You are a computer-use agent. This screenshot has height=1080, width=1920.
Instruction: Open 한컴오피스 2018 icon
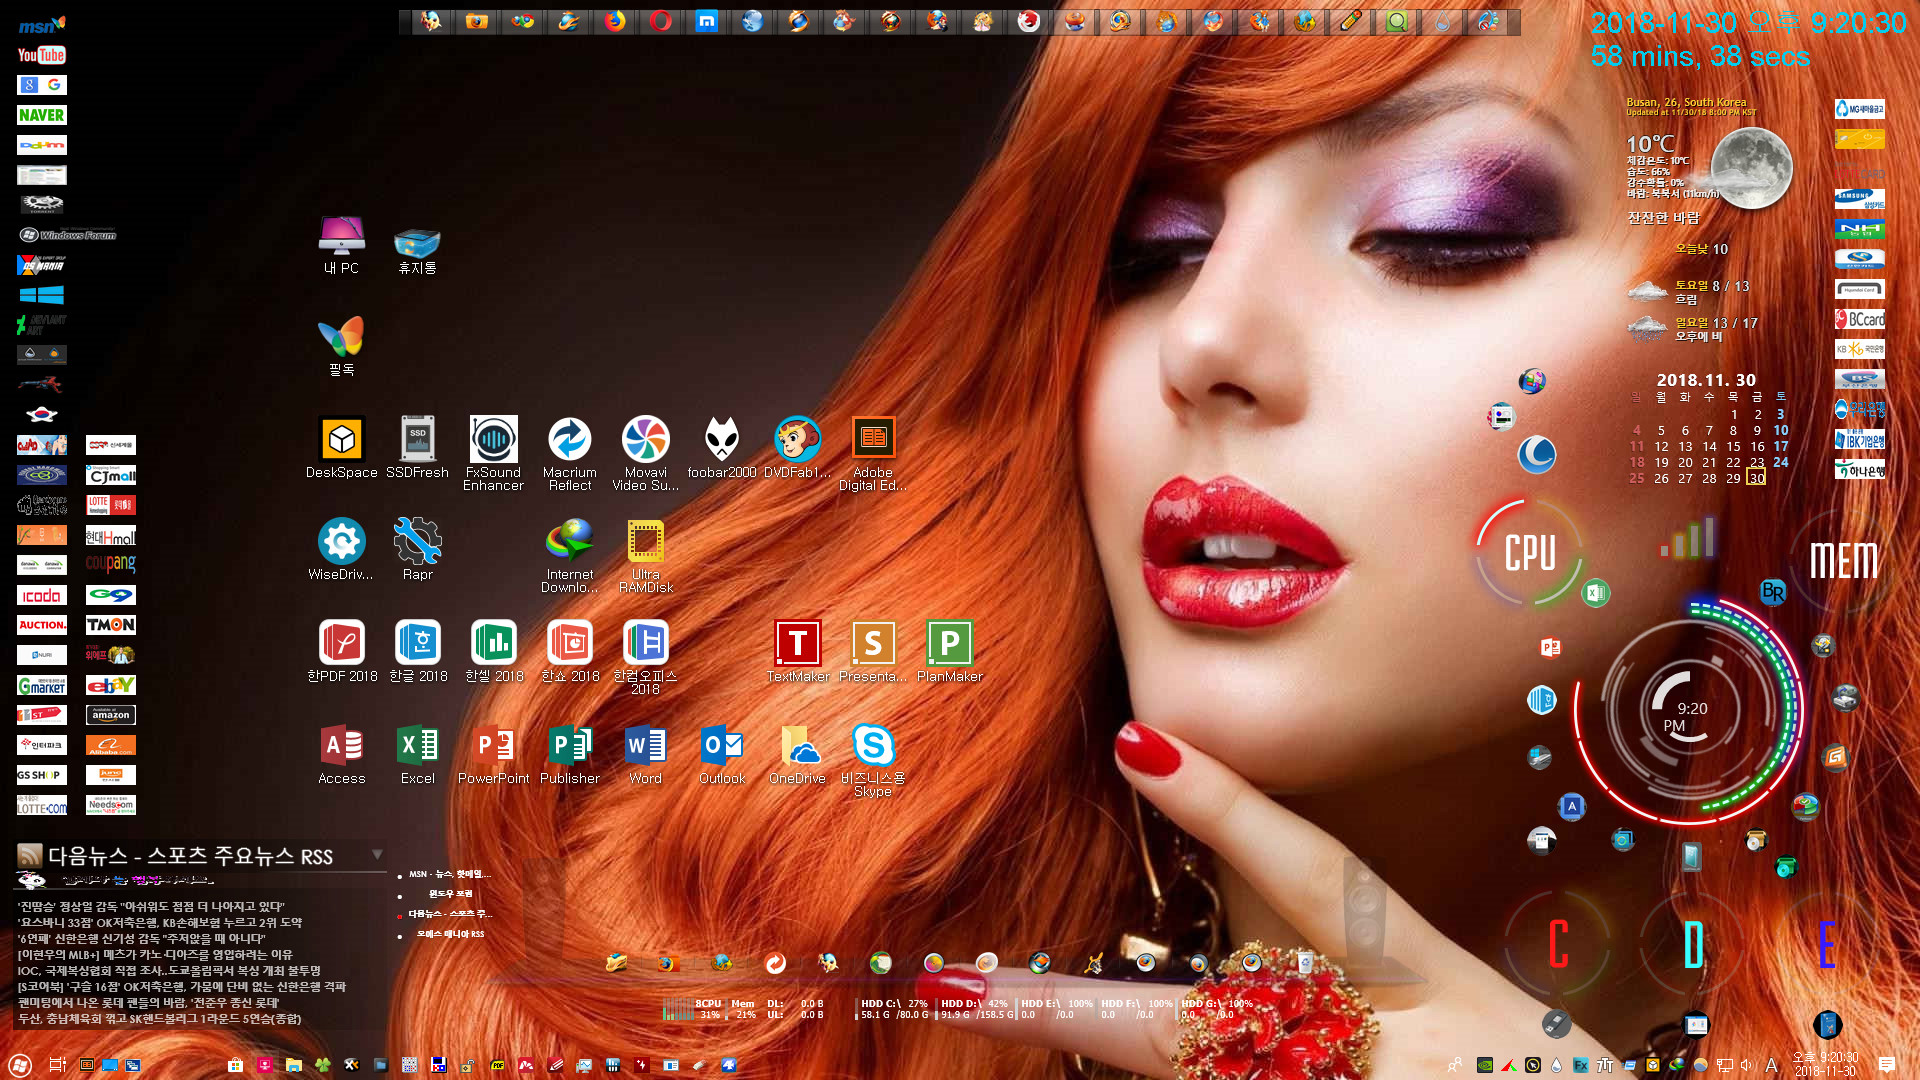coord(646,657)
